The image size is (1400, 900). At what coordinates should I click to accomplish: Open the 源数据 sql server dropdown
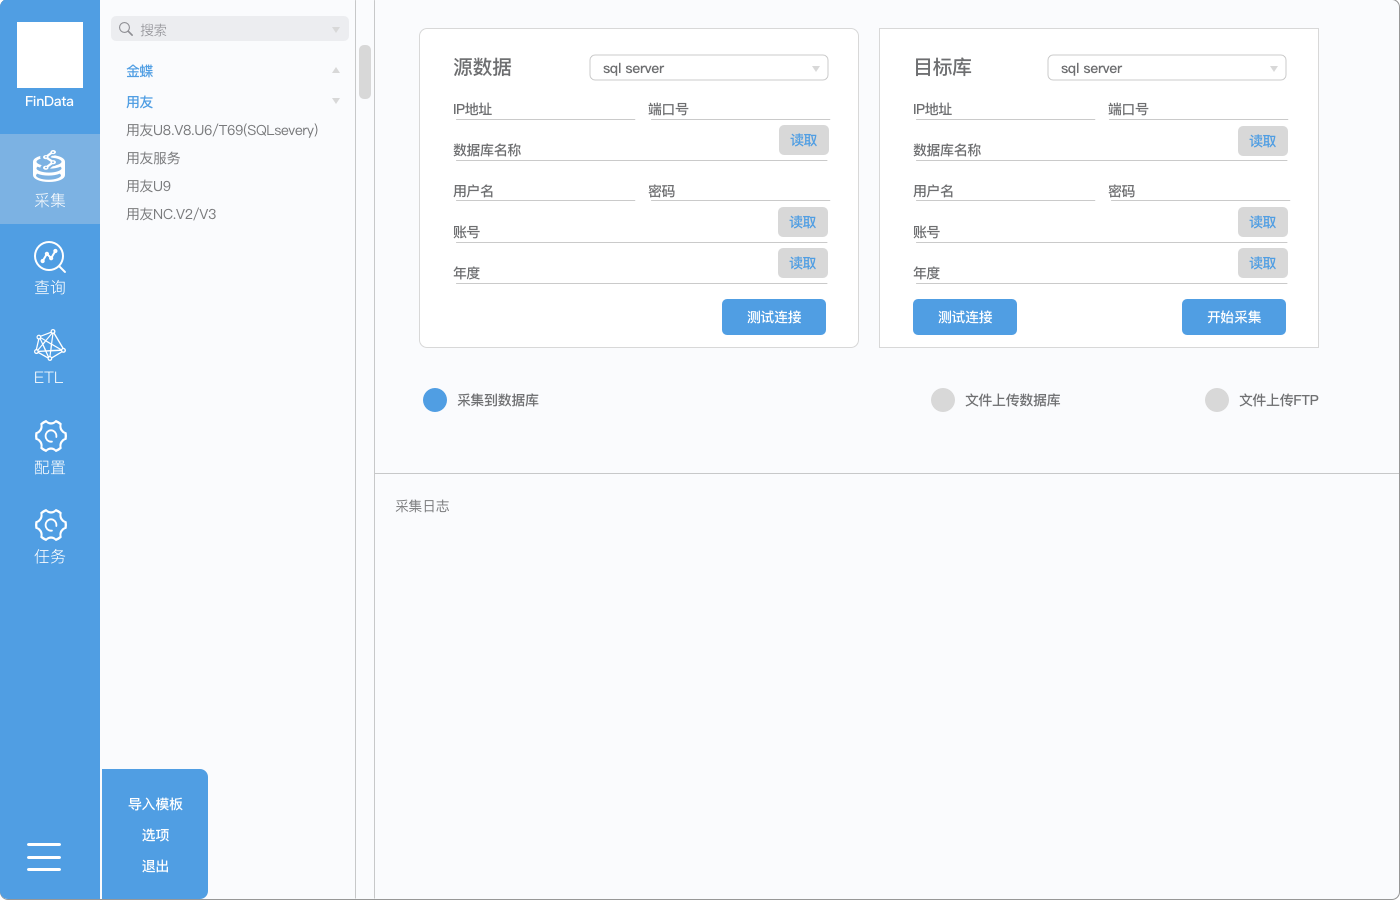point(708,67)
